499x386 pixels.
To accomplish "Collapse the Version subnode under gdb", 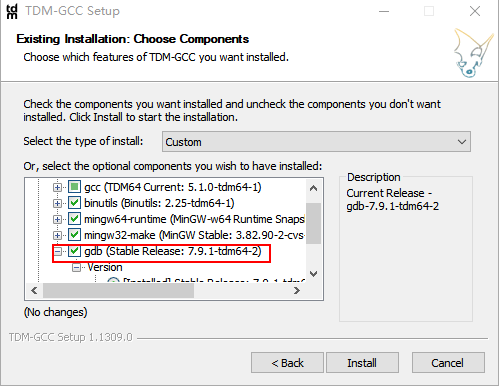I will click(x=76, y=267).
